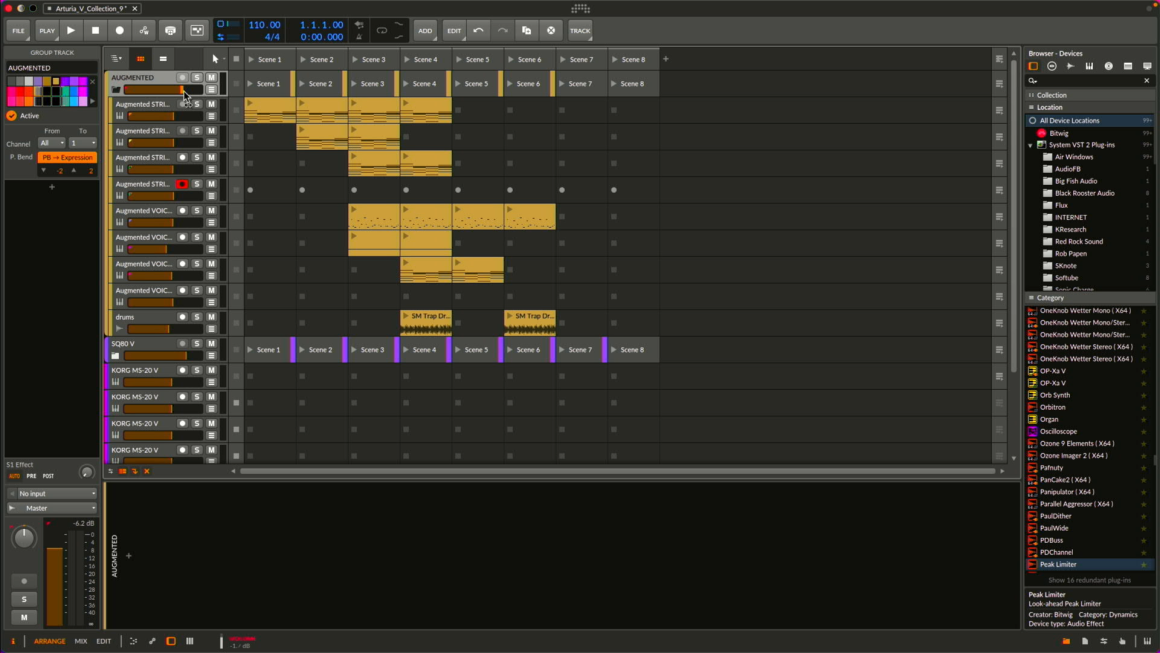The height and width of the screenshot is (653, 1160).
Task: Open the FILE menu
Action: point(18,31)
